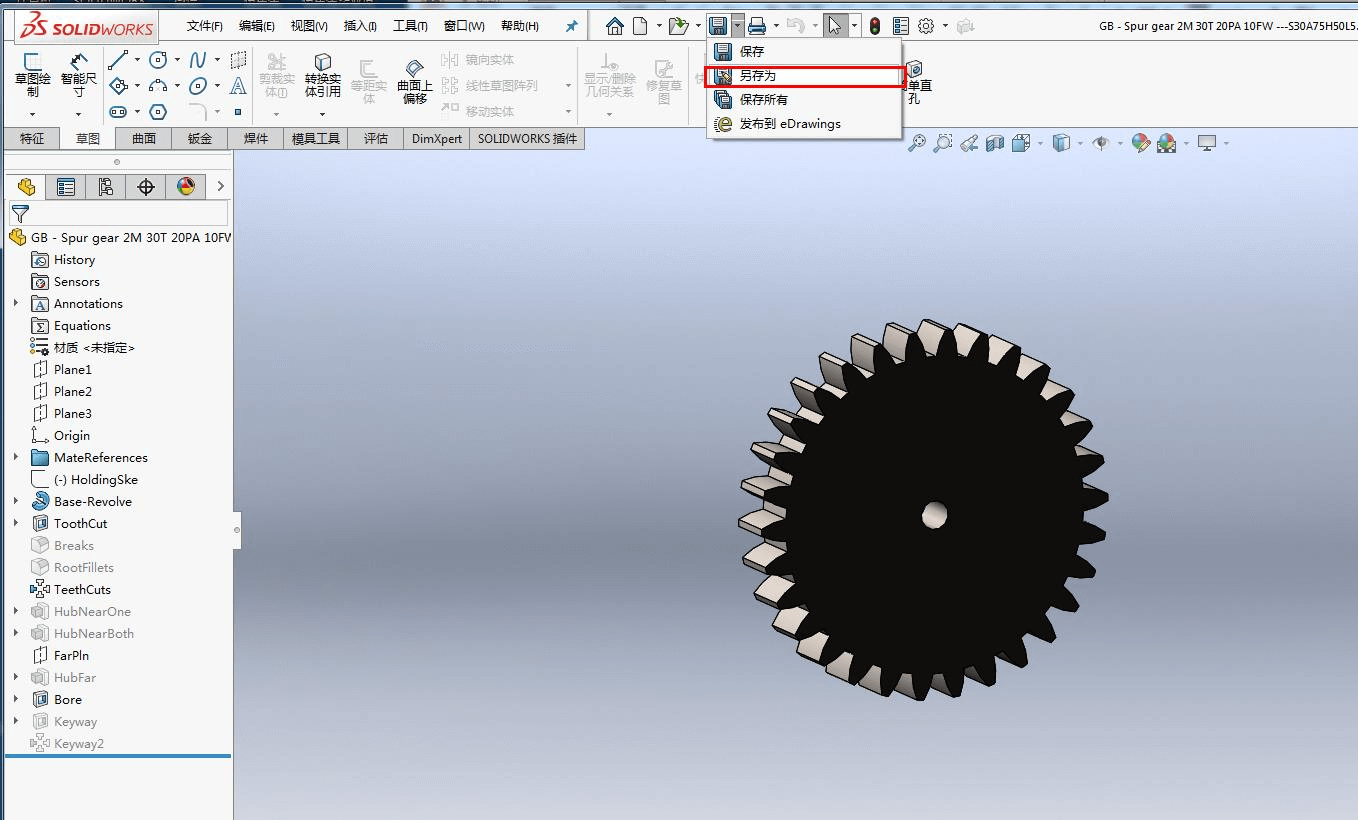Expand the Annotations tree node

click(x=16, y=303)
